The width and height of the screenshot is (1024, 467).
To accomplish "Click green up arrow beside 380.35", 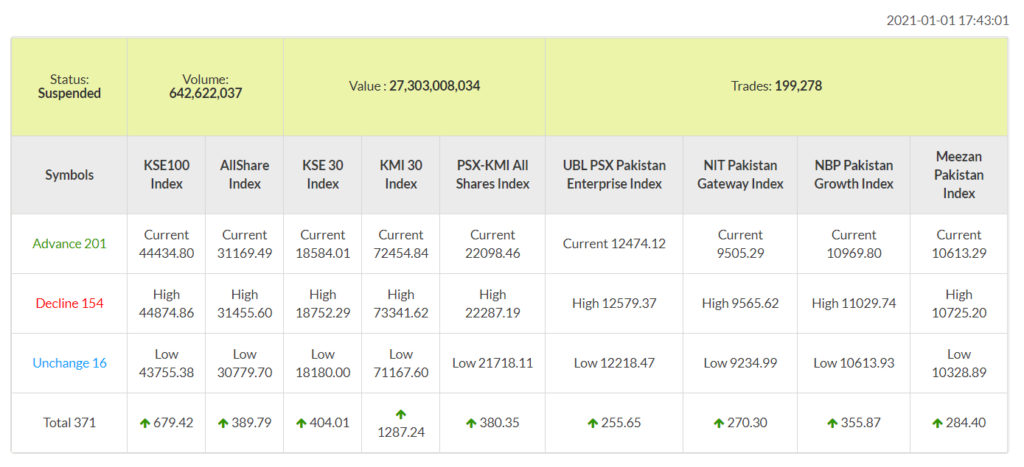I will [x=471, y=423].
